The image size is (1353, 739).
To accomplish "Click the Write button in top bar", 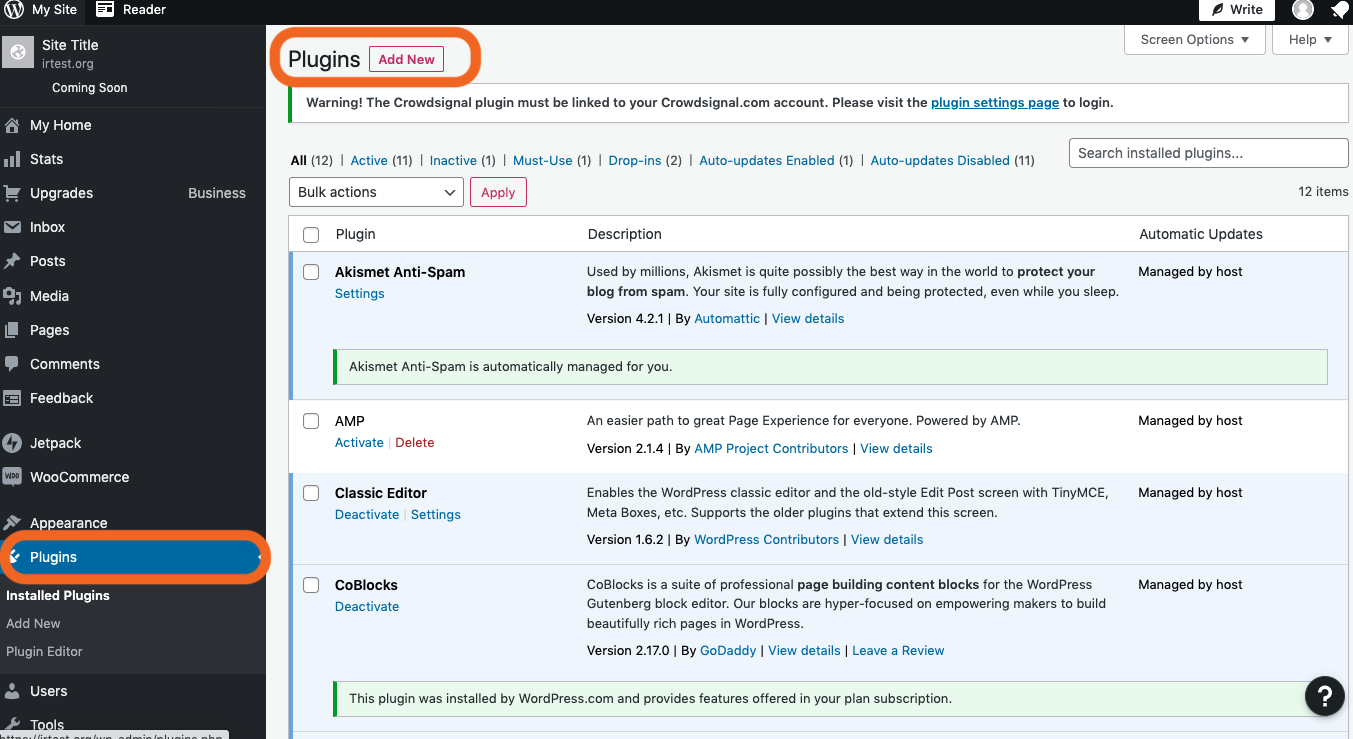I will (x=1237, y=10).
